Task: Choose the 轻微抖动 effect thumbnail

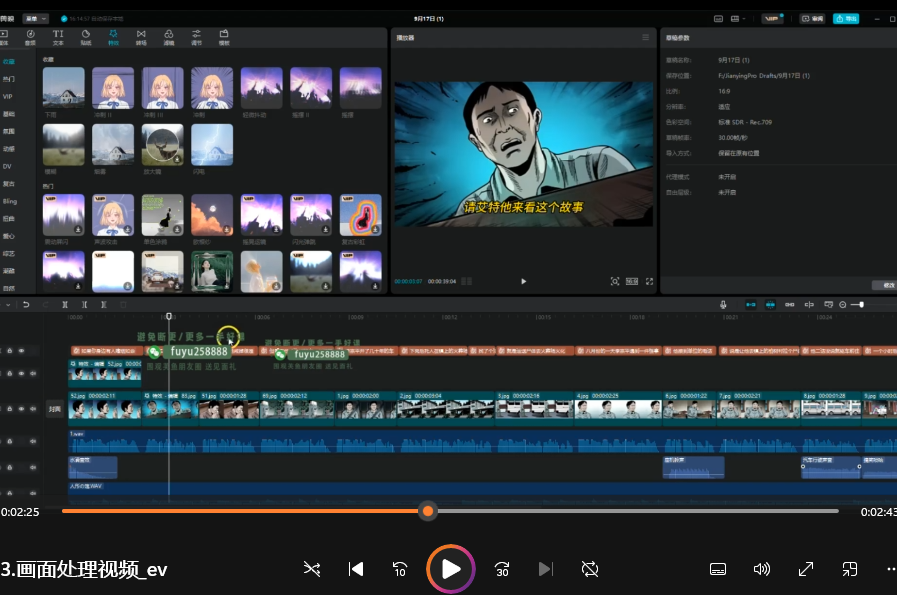Action: click(261, 88)
